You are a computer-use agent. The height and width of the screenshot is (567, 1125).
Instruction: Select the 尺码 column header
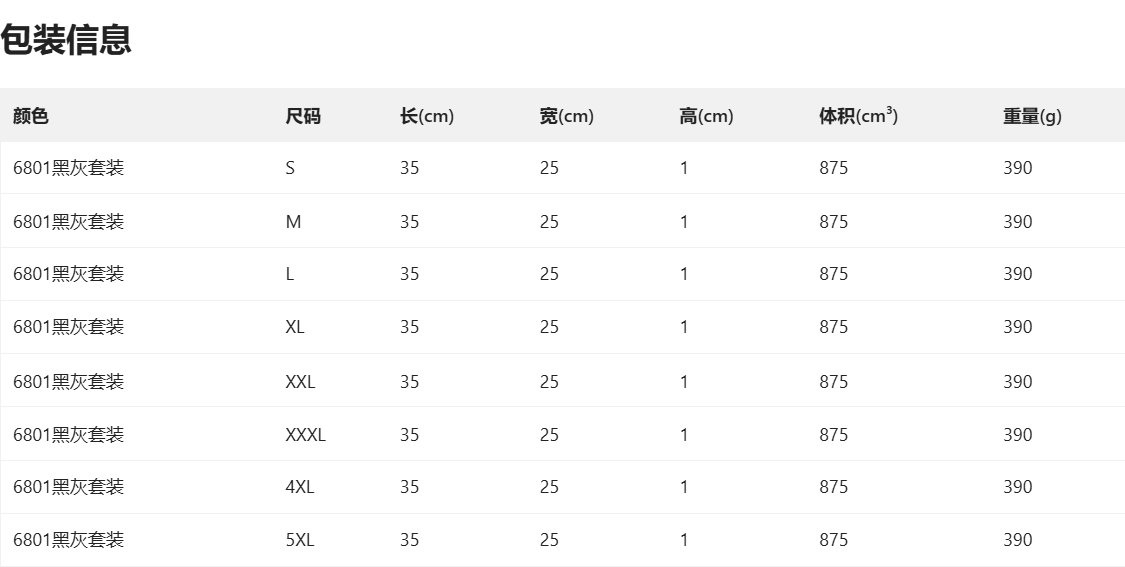coord(303,116)
